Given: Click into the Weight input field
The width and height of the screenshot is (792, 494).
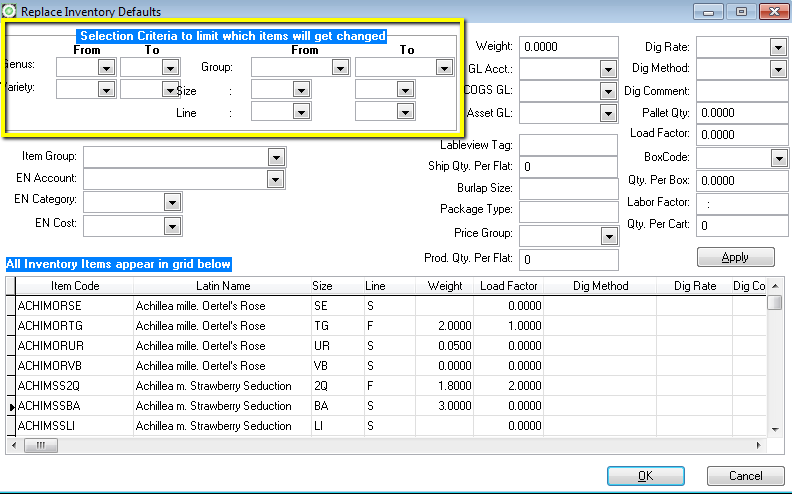Looking at the screenshot, I should click(x=568, y=47).
